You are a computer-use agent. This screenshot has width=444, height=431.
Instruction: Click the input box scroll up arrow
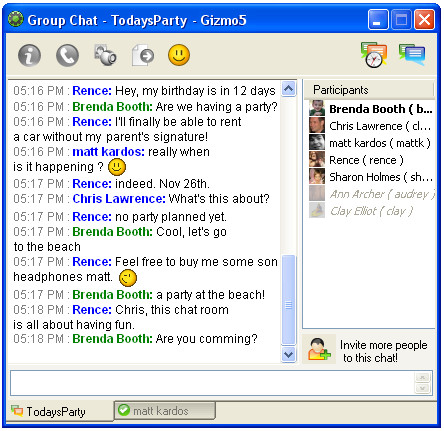click(x=422, y=377)
